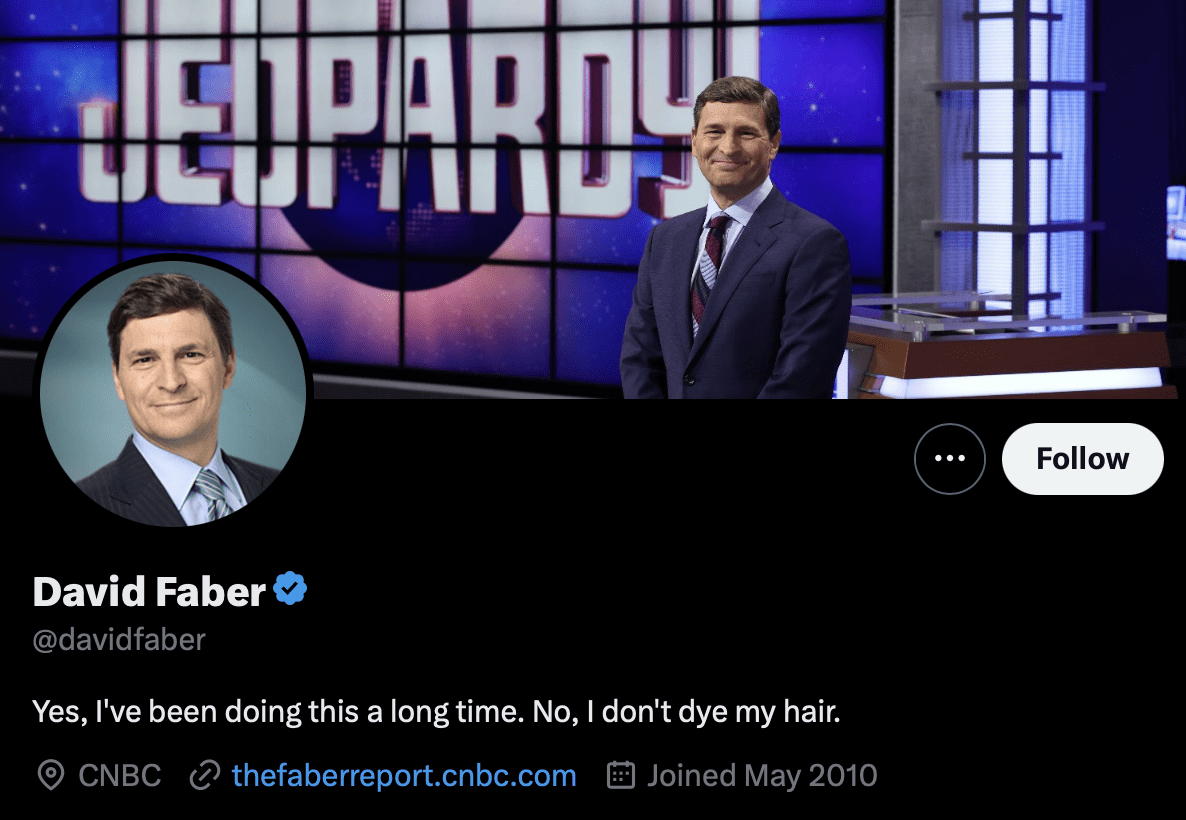Click the David Faber display name
1186x820 pixels.
click(149, 591)
